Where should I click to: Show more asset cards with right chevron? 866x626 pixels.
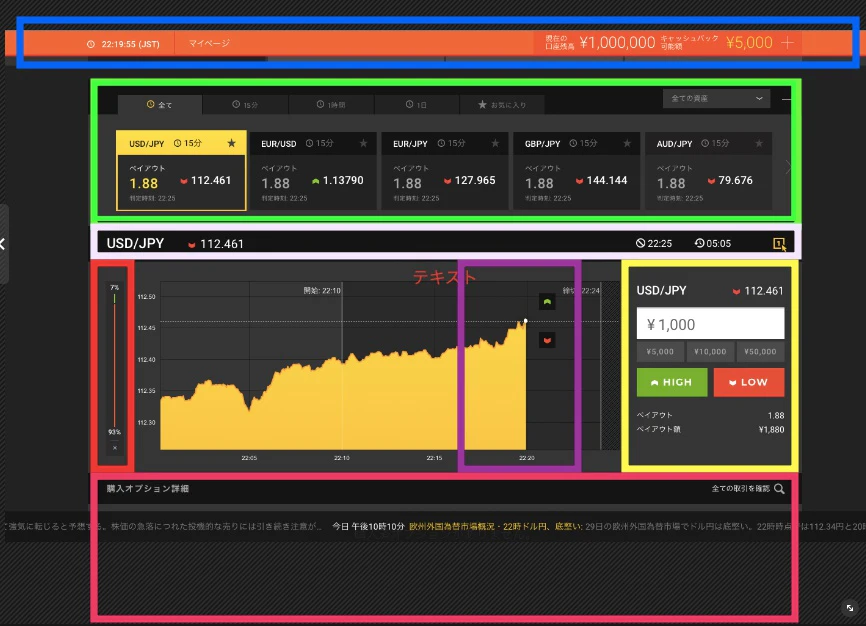click(x=788, y=167)
